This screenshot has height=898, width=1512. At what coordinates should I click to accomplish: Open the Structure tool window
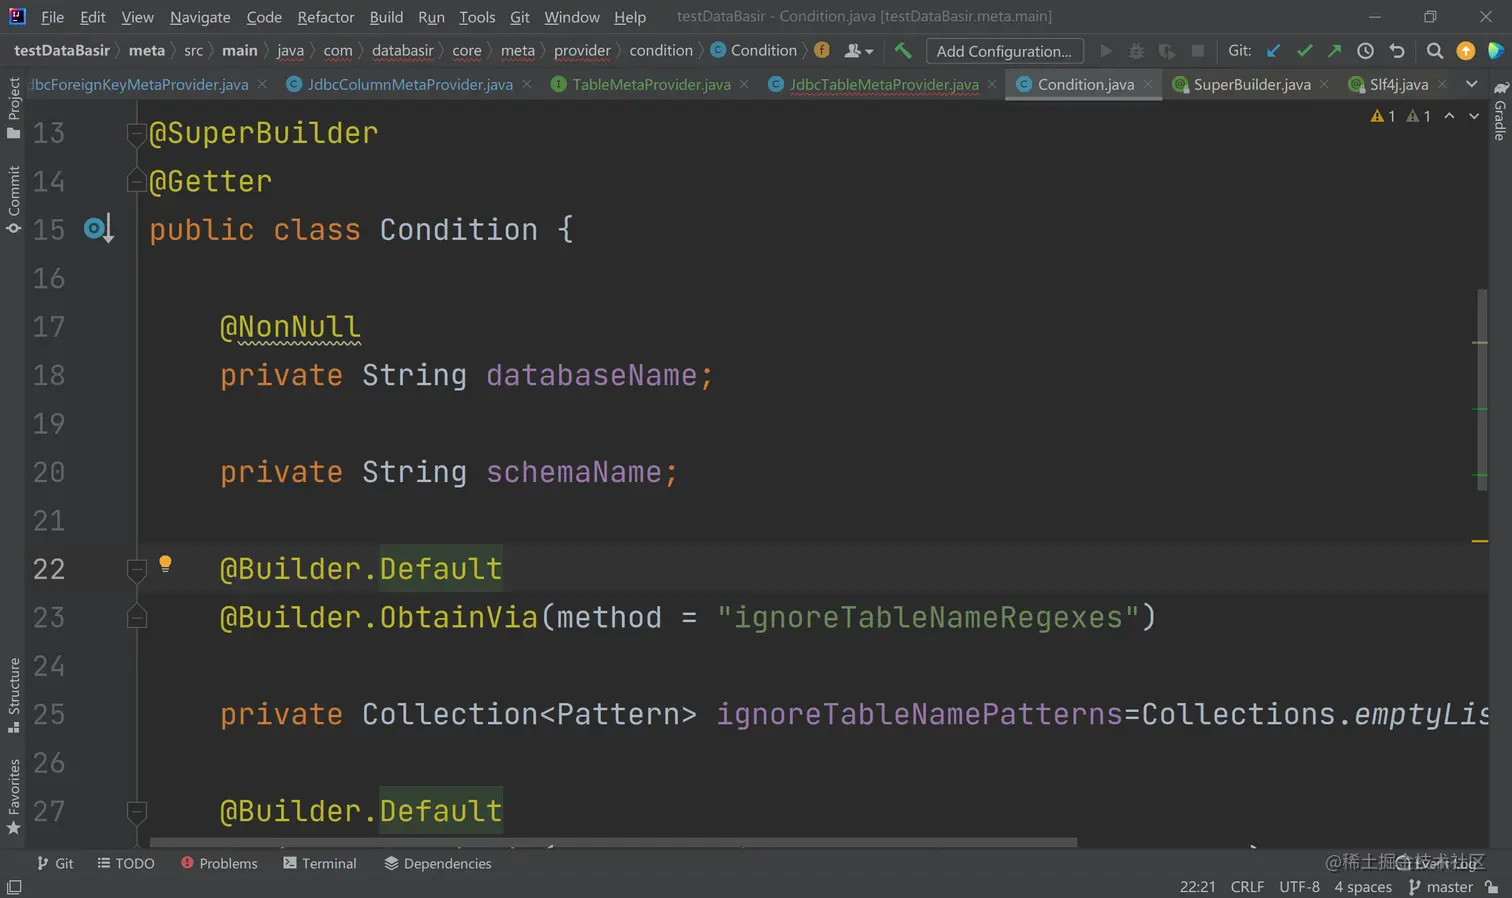point(13,695)
